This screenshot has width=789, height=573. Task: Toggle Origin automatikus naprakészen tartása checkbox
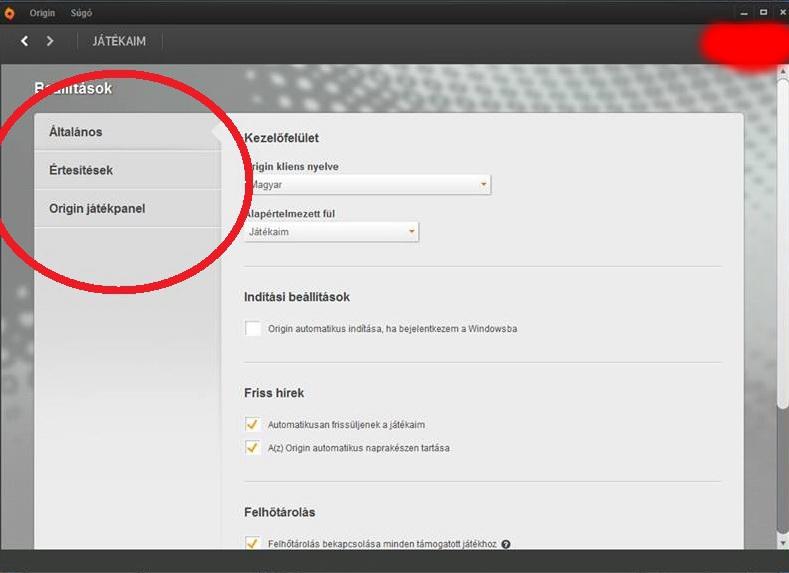click(253, 448)
